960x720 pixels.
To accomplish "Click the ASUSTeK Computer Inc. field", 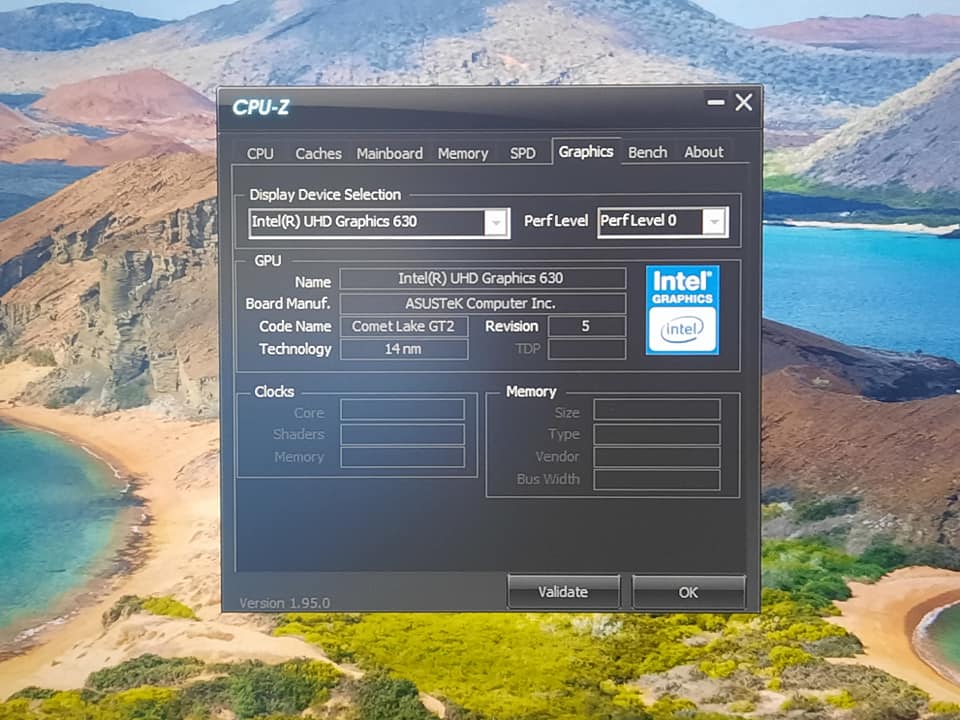I will pos(482,303).
